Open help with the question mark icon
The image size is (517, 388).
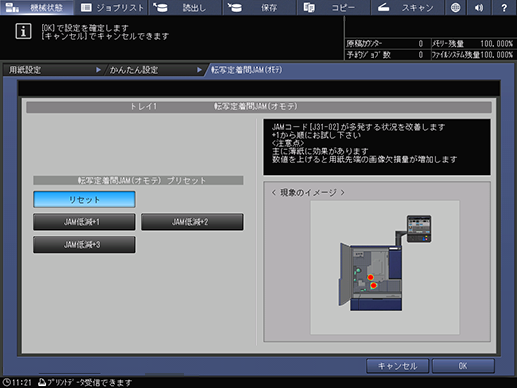click(504, 7)
